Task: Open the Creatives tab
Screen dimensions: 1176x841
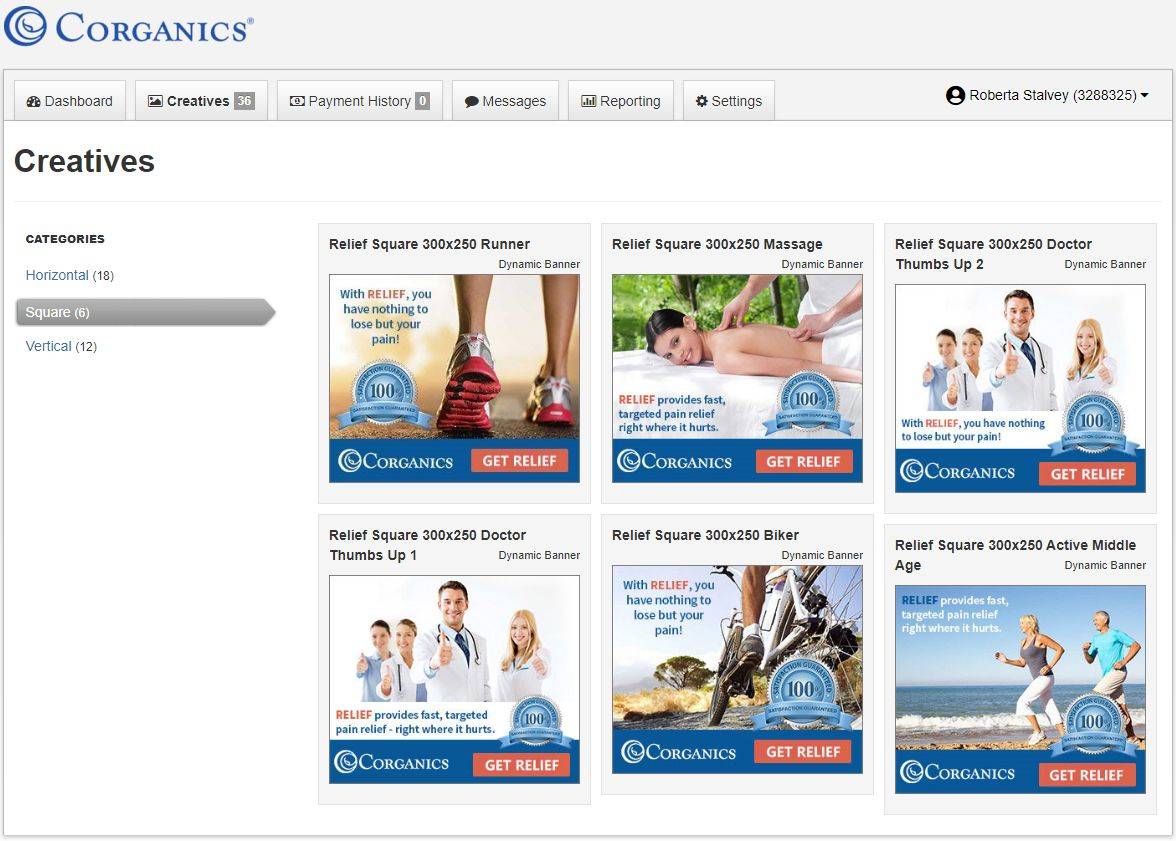Action: pos(201,101)
